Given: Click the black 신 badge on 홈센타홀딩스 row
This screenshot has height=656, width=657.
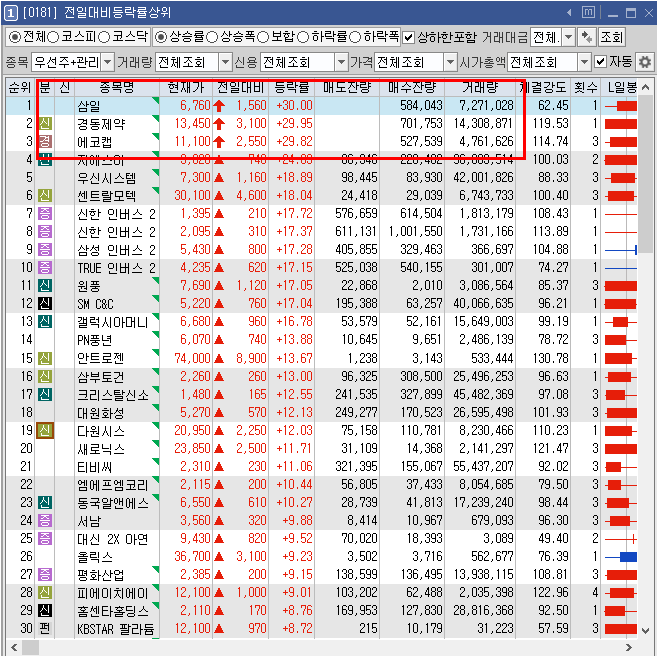Looking at the screenshot, I should click(45, 610).
